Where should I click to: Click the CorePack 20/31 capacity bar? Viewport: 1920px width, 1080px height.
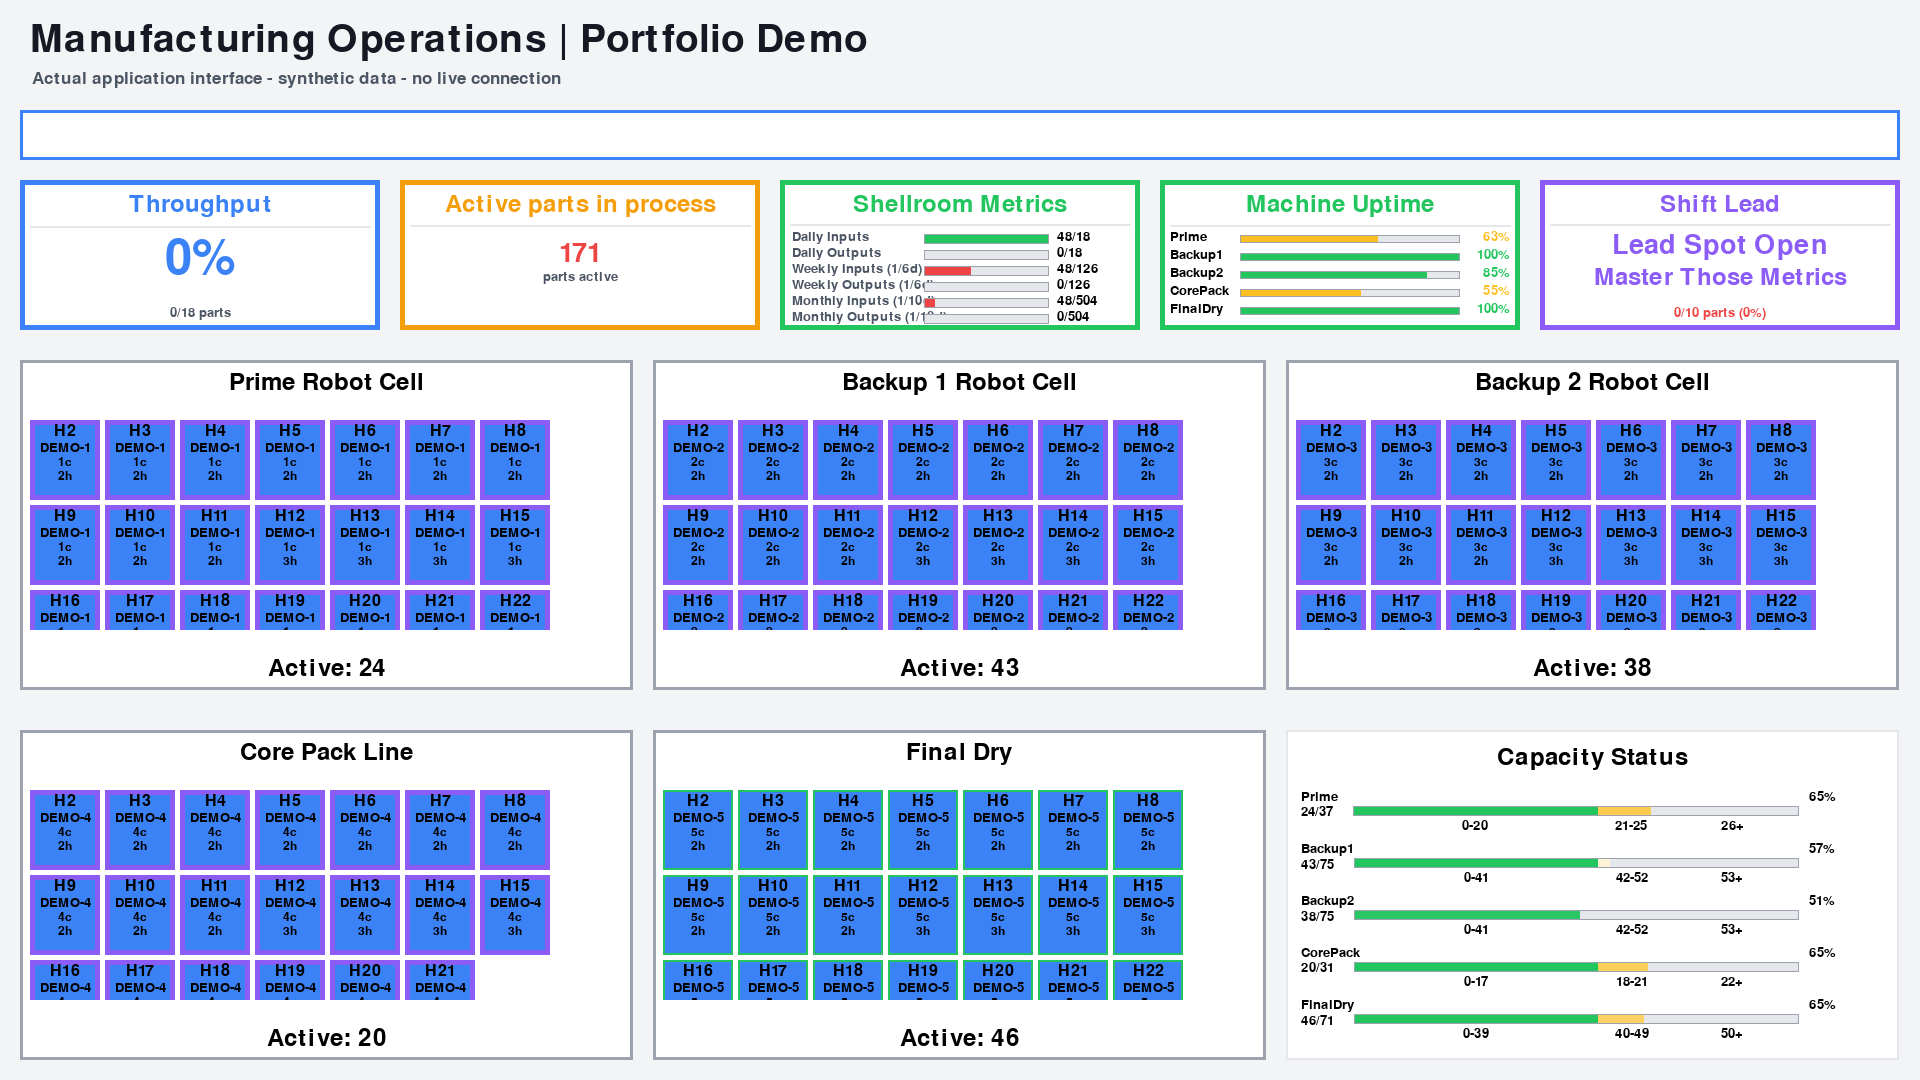click(x=1576, y=967)
